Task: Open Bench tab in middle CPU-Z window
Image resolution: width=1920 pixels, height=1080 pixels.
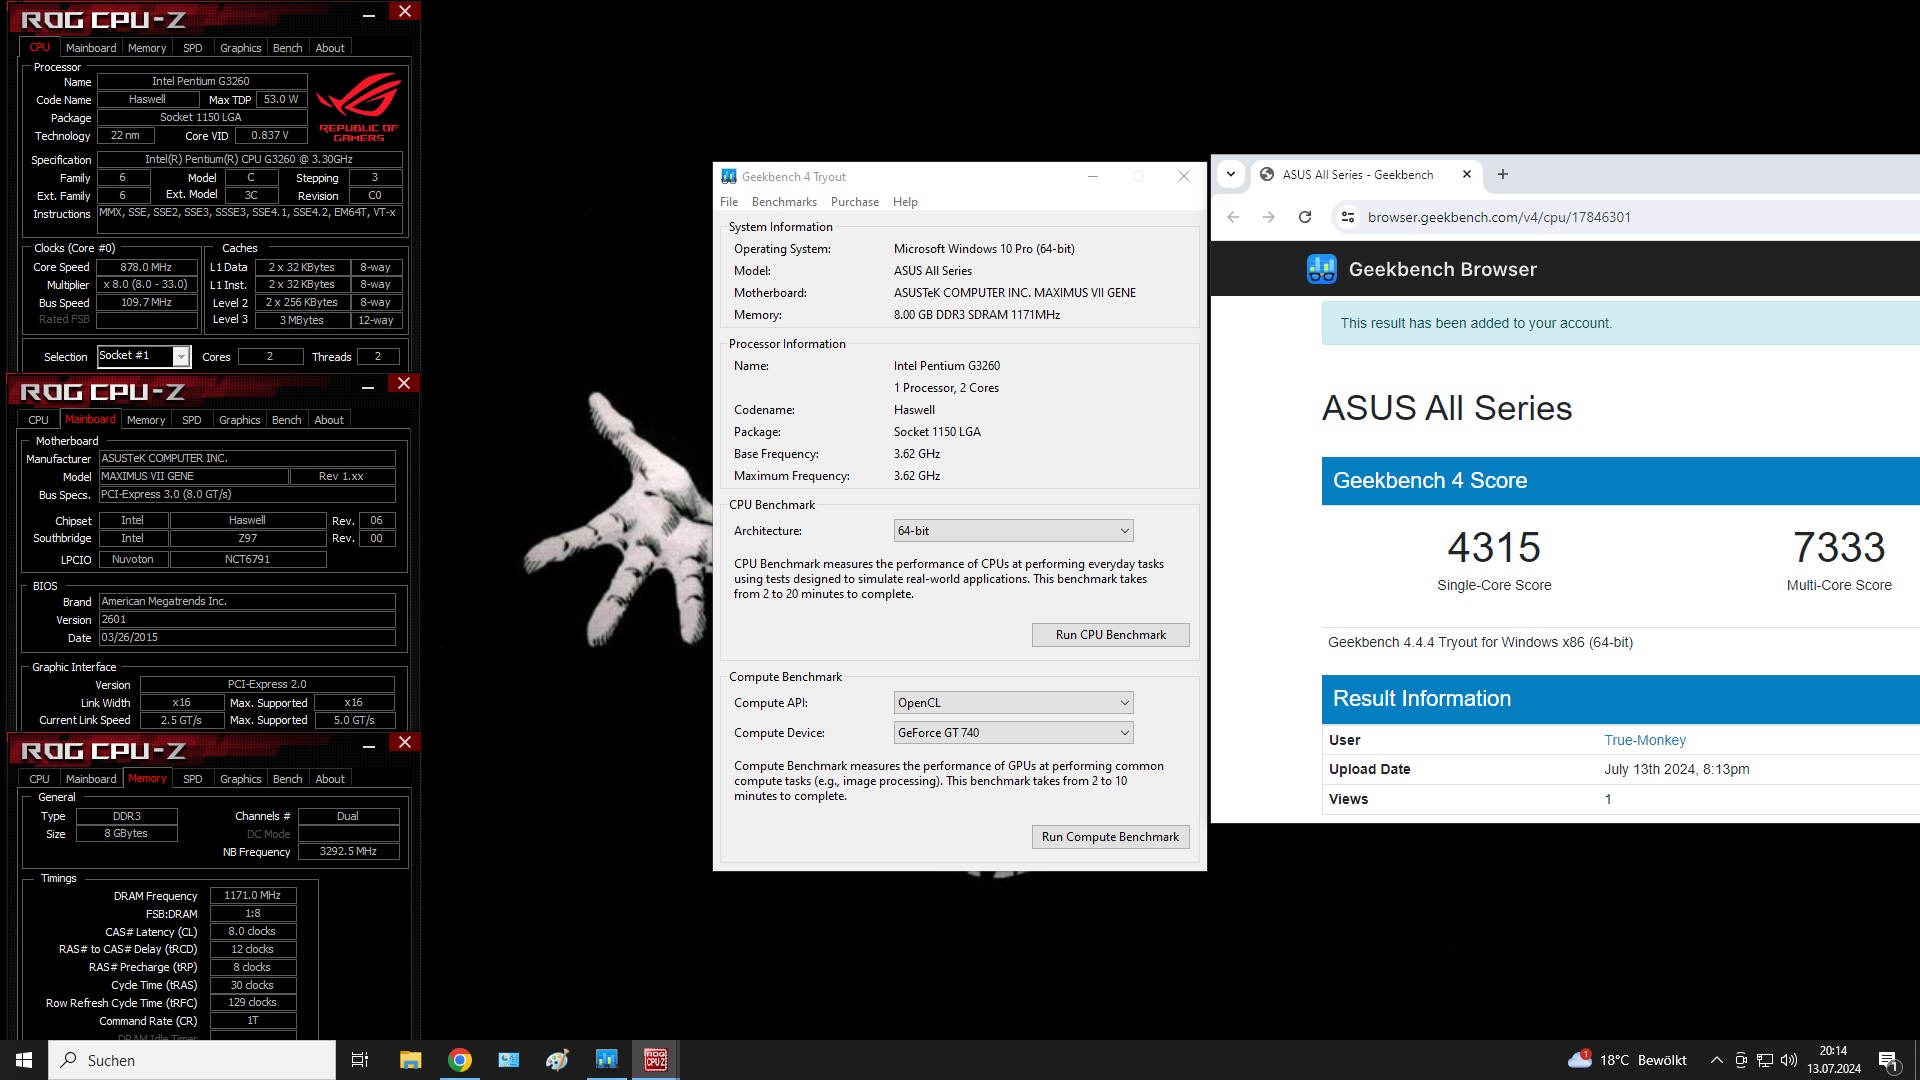Action: (x=286, y=420)
